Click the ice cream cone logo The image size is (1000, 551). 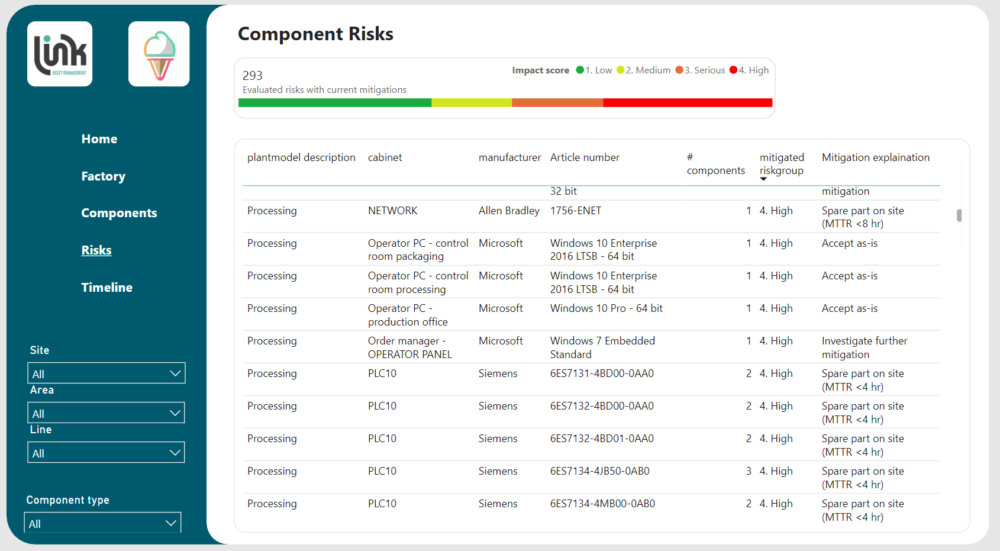159,54
